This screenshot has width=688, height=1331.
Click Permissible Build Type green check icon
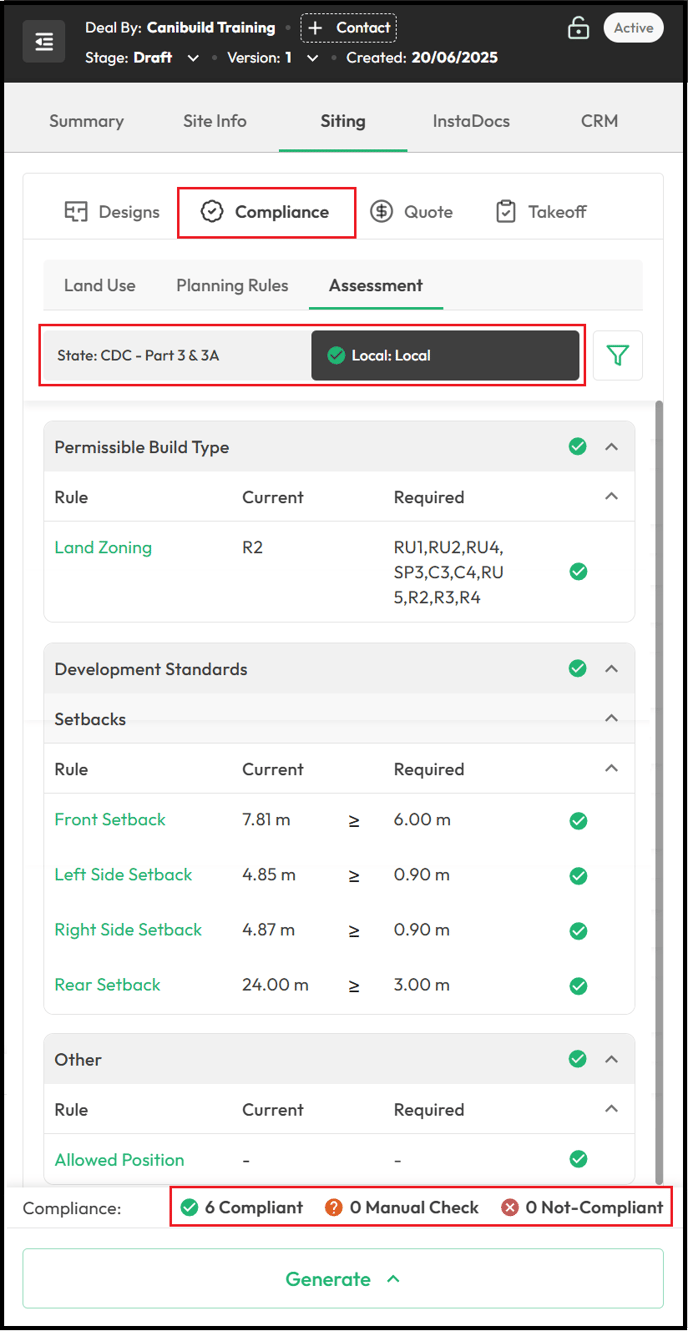(578, 447)
